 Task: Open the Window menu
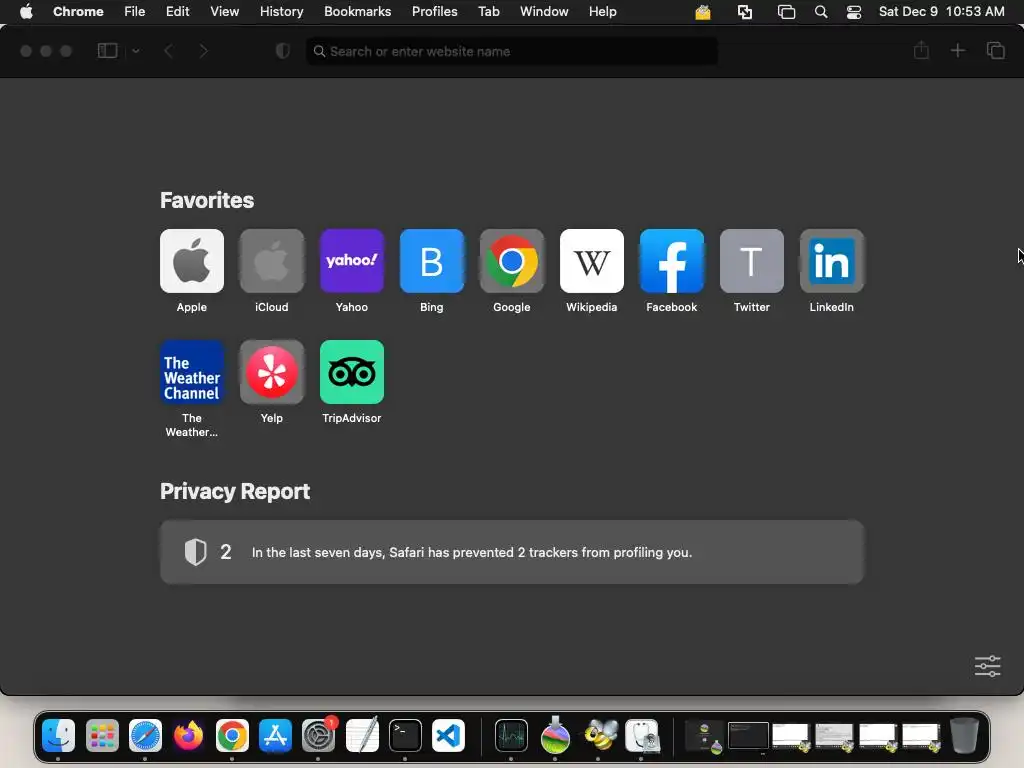[x=544, y=12]
